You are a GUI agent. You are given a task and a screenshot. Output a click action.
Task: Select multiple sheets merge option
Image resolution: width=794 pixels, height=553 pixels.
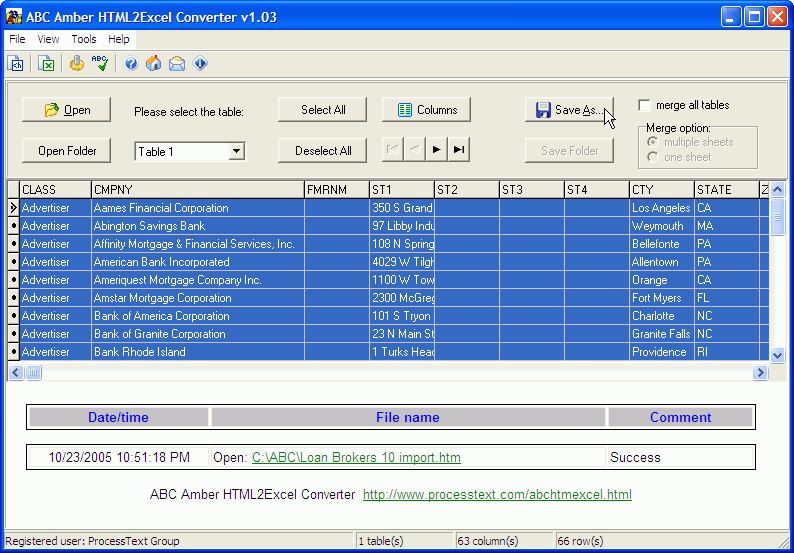click(653, 142)
